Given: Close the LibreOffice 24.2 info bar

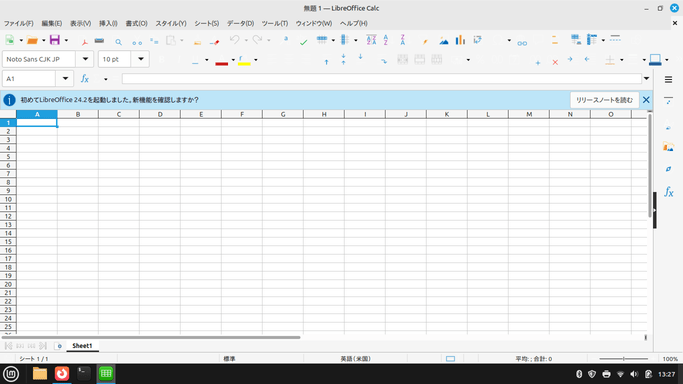Looking at the screenshot, I should tap(646, 100).
